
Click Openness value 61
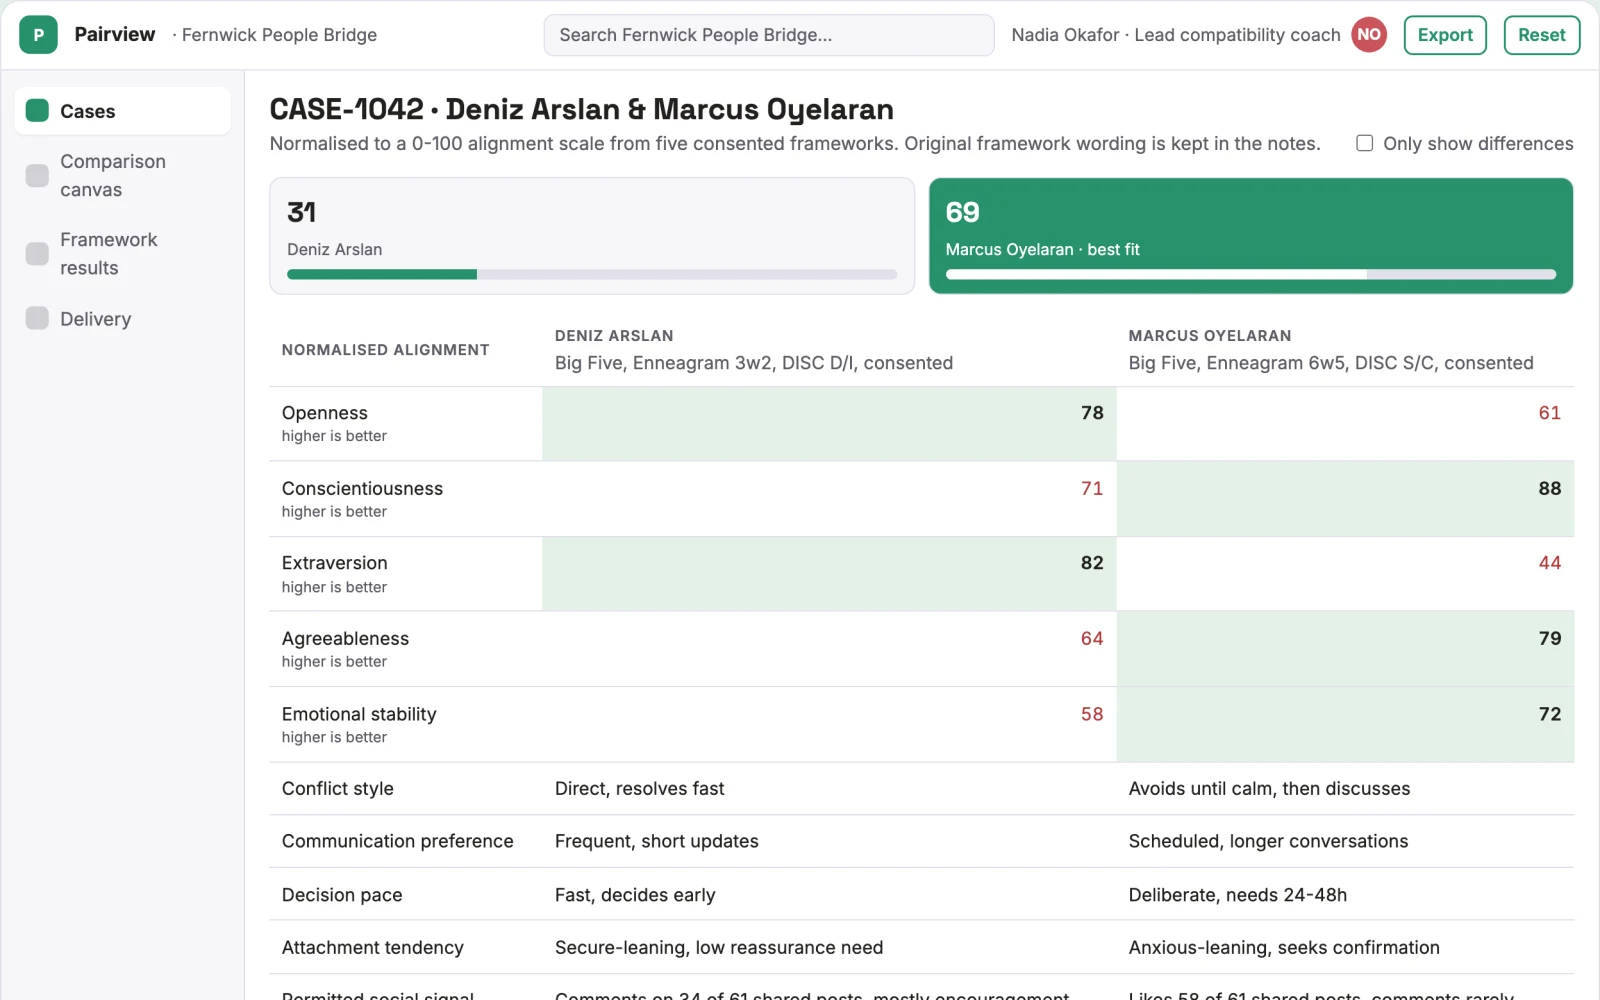(x=1549, y=413)
